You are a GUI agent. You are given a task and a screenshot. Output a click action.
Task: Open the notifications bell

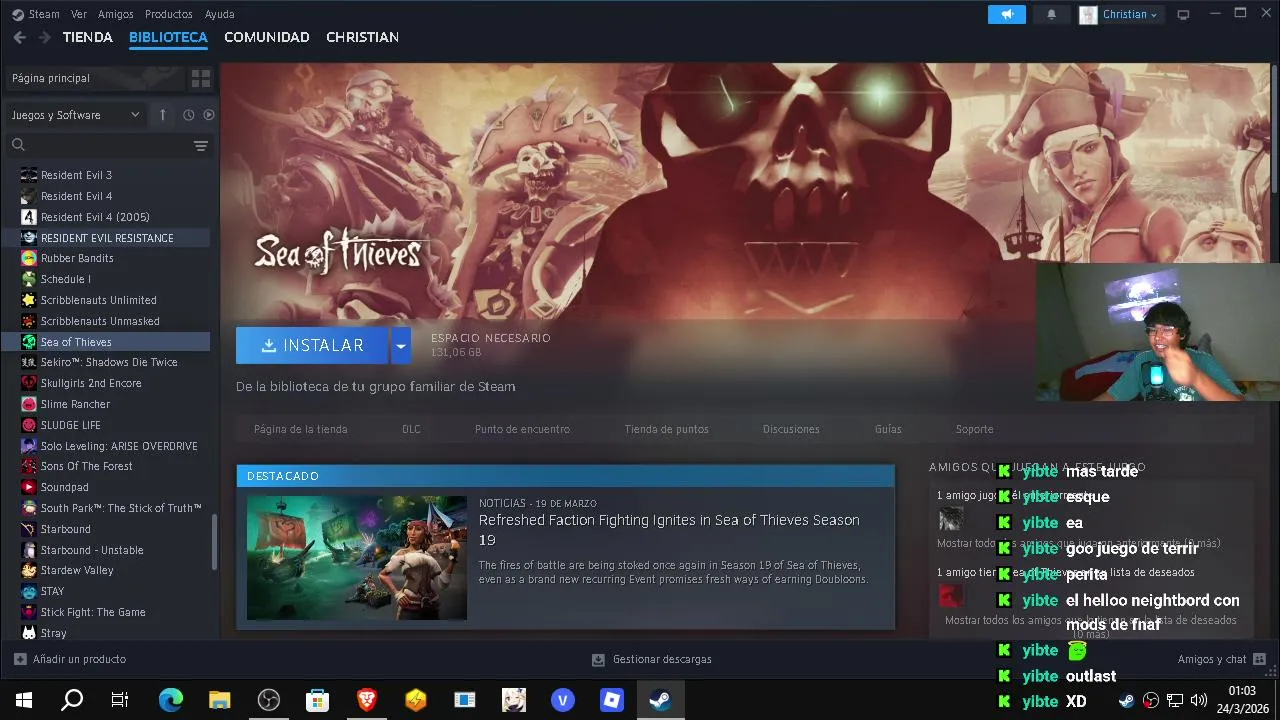1051,14
